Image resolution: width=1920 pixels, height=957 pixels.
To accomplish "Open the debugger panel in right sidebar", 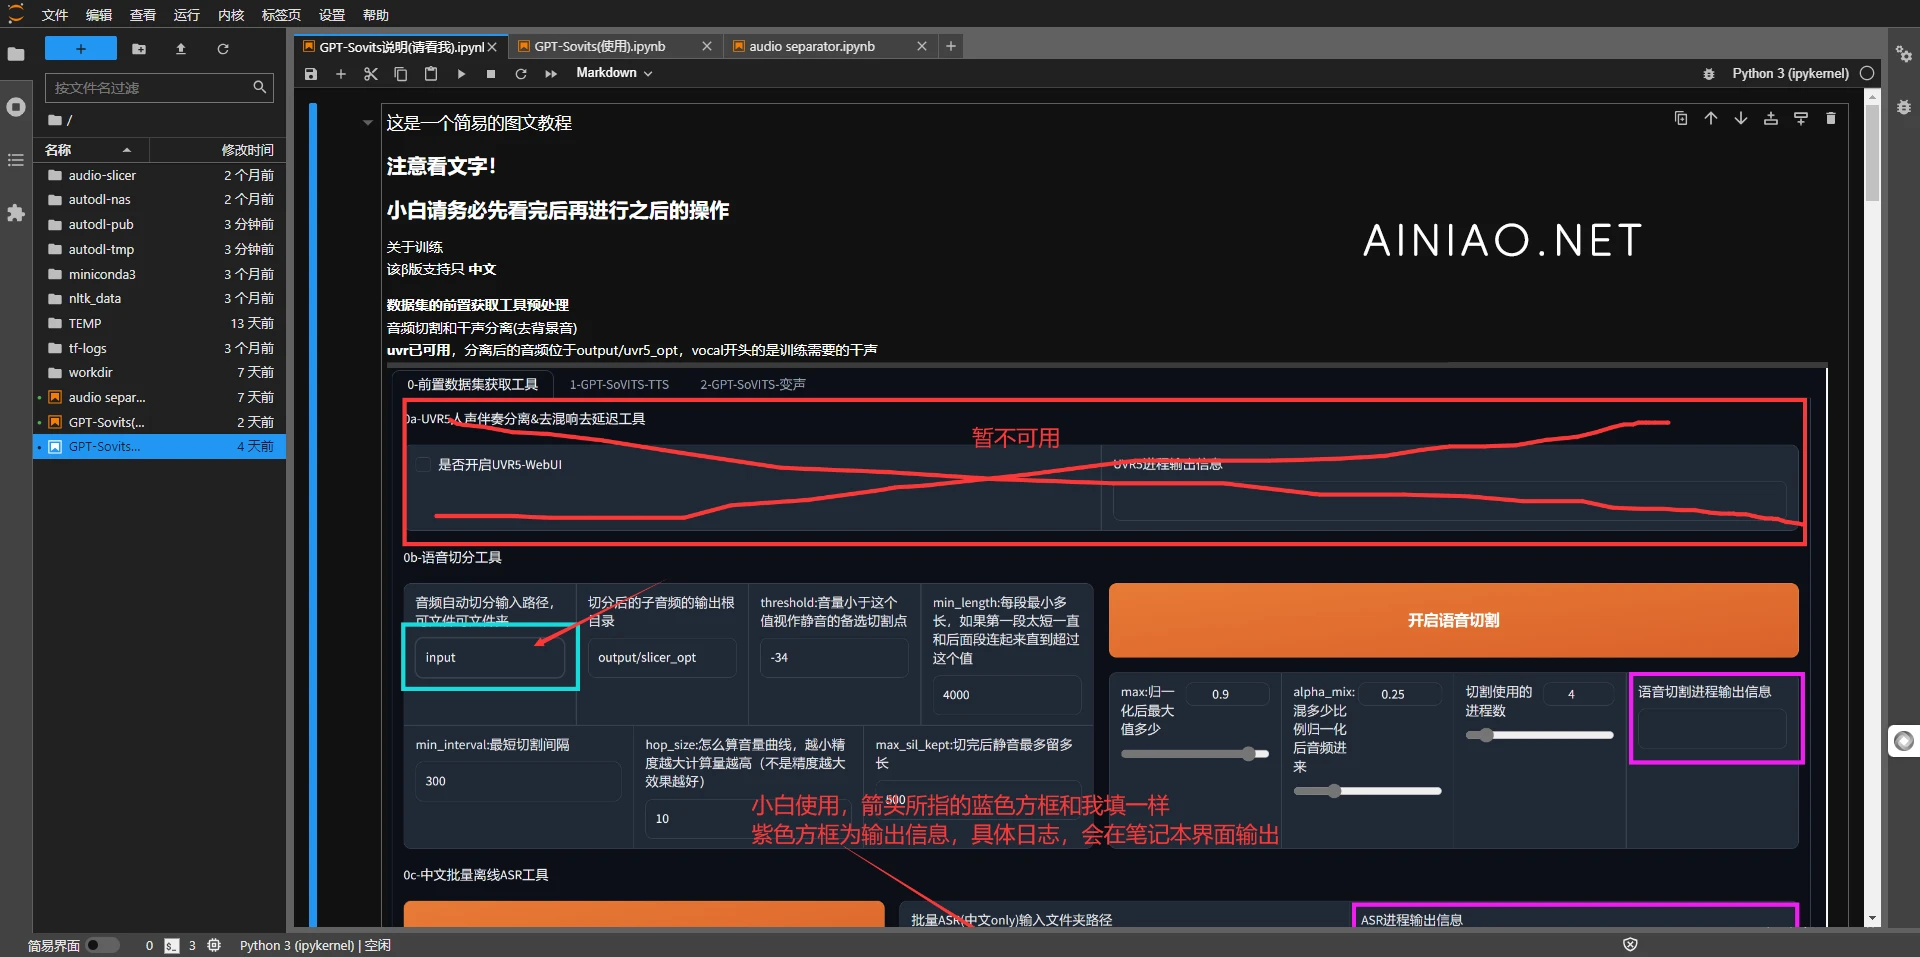I will [1904, 107].
